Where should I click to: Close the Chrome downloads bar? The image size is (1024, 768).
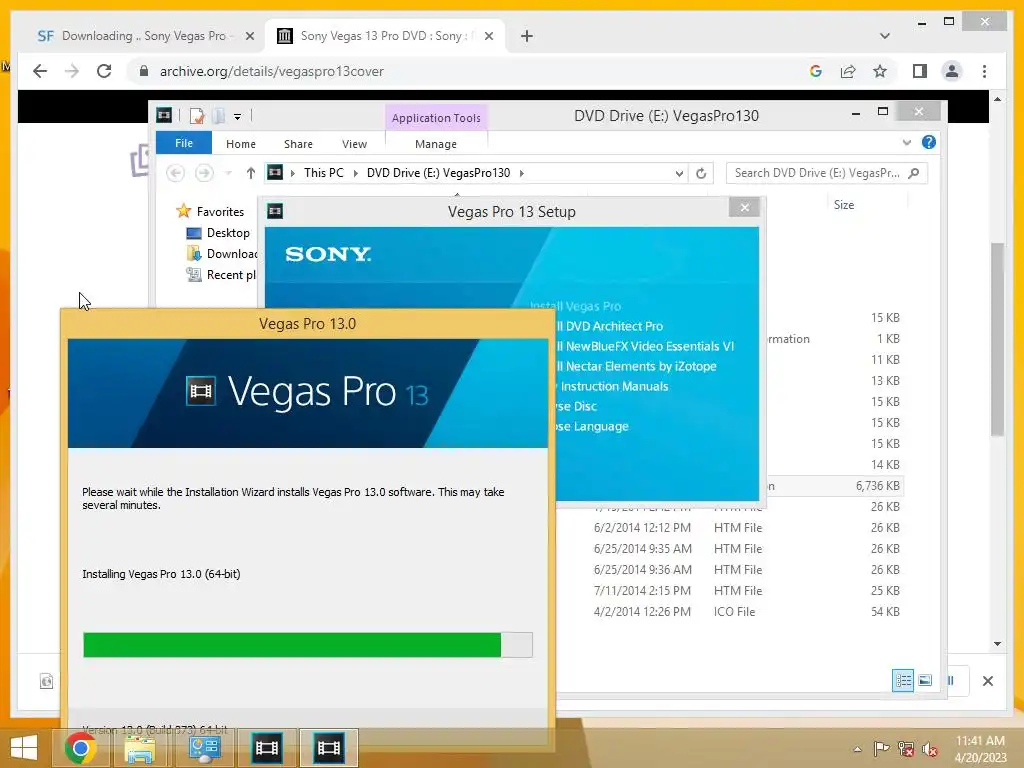pos(987,681)
